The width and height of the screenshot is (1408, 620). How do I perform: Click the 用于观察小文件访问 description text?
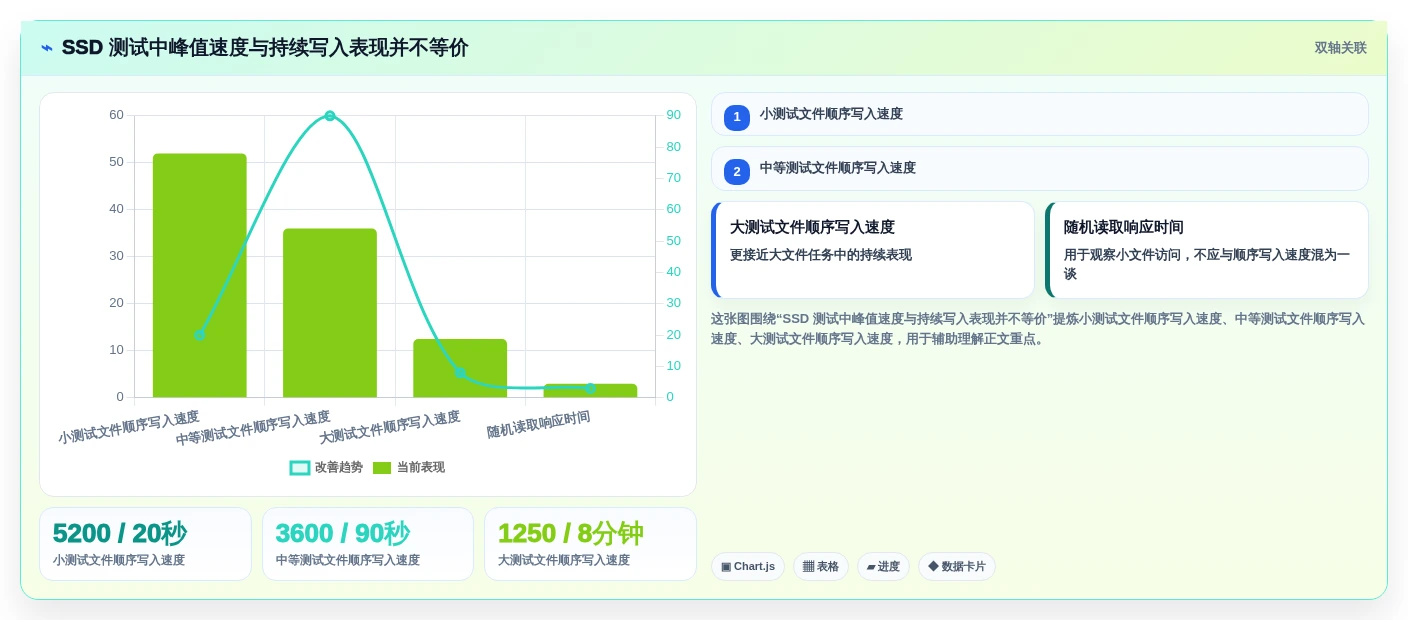(x=1207, y=264)
